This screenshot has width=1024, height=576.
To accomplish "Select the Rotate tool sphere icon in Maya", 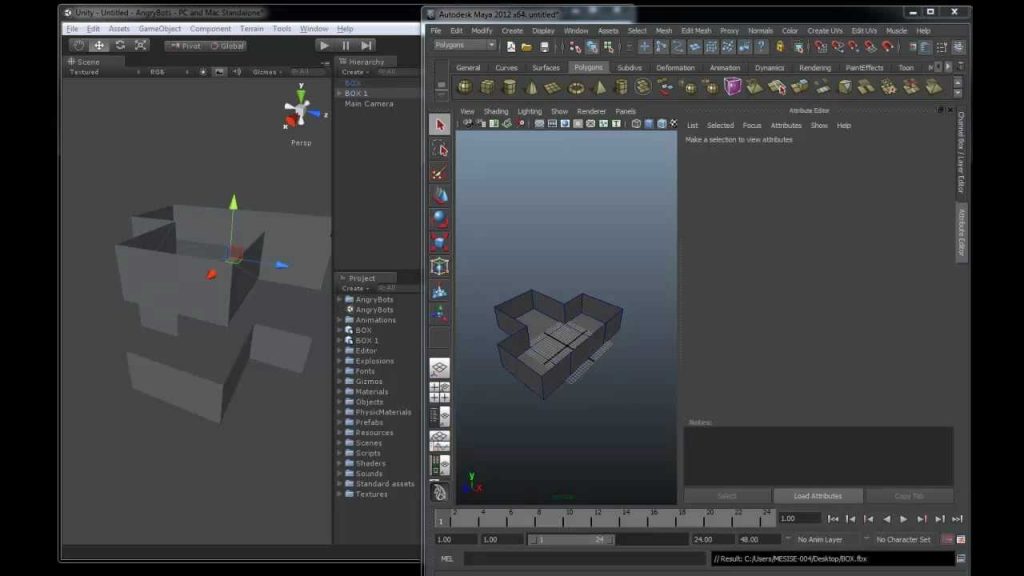I will point(440,219).
